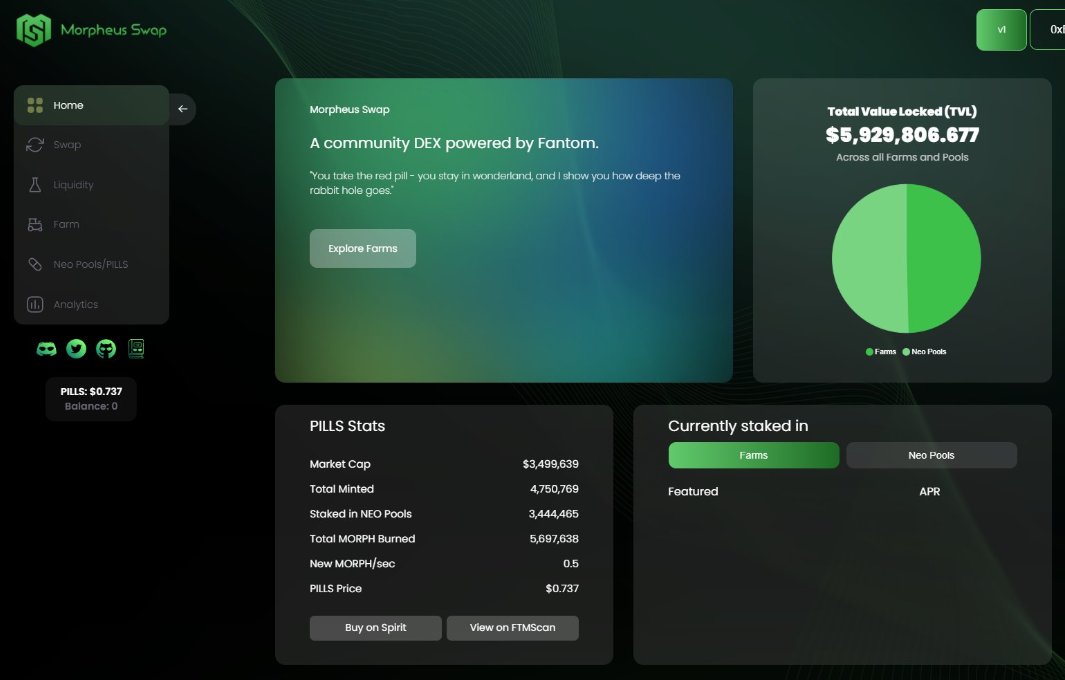Click the Analytics chart icon
This screenshot has height=680, width=1065.
[x=35, y=304]
